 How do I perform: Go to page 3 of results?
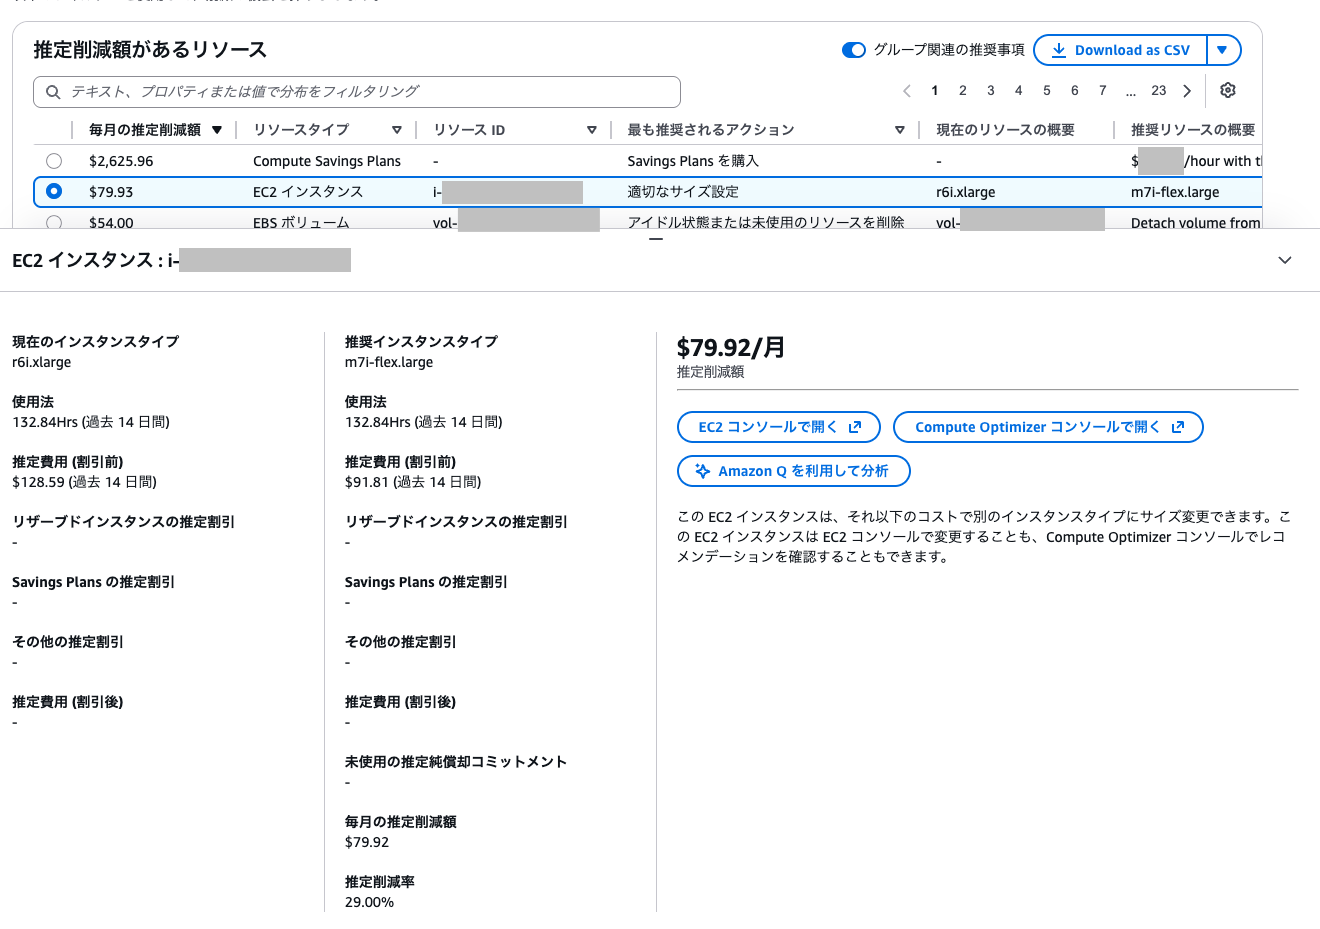(991, 91)
